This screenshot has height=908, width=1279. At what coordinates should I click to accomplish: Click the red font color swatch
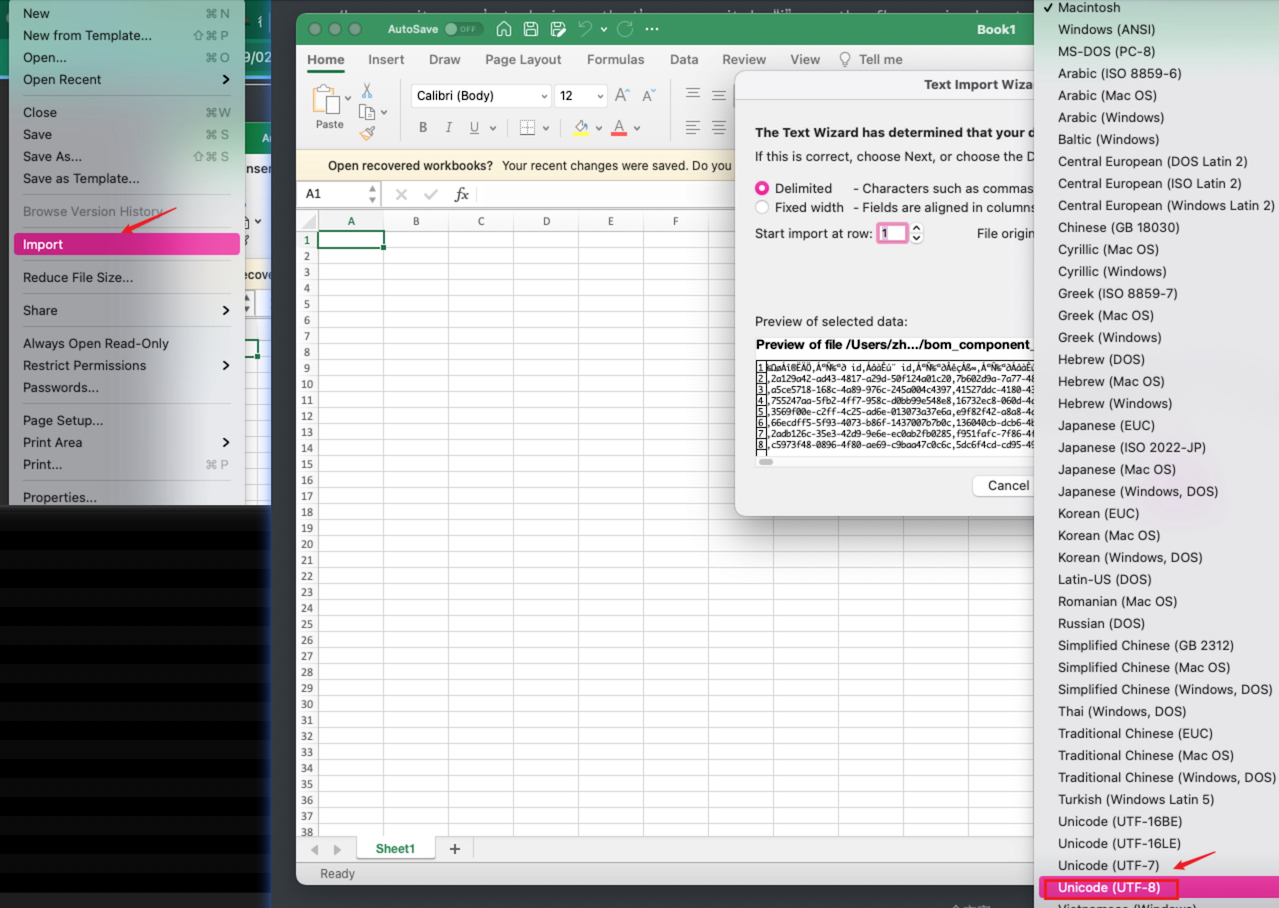click(x=619, y=127)
